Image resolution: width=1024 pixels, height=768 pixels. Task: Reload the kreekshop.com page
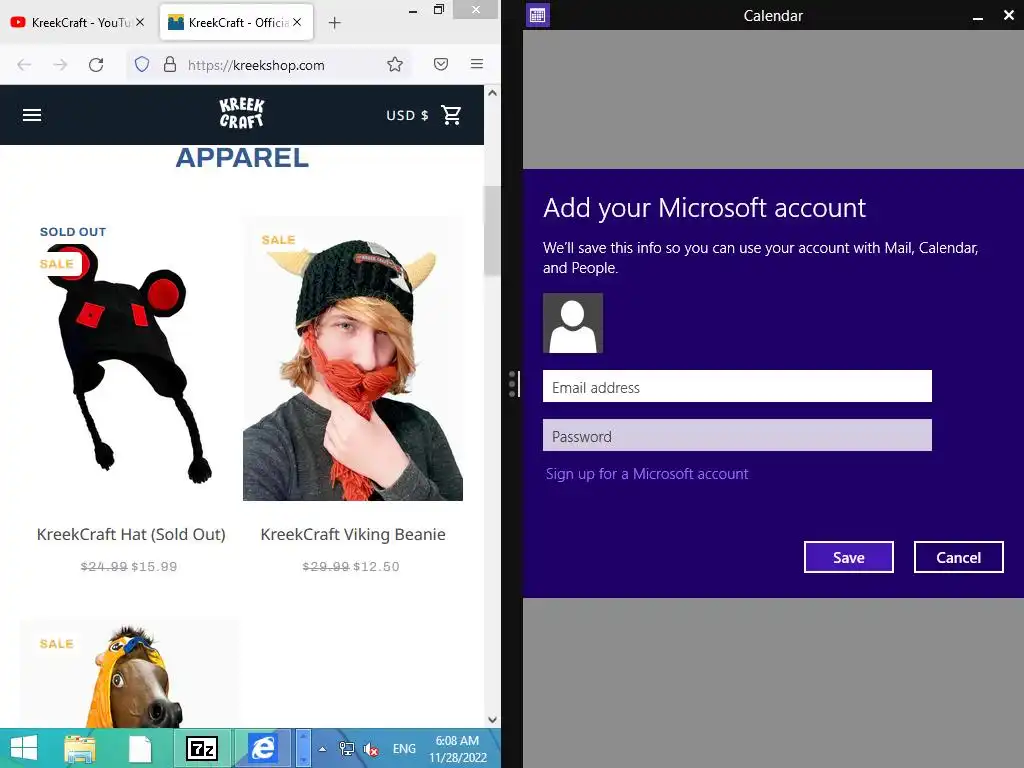click(96, 65)
